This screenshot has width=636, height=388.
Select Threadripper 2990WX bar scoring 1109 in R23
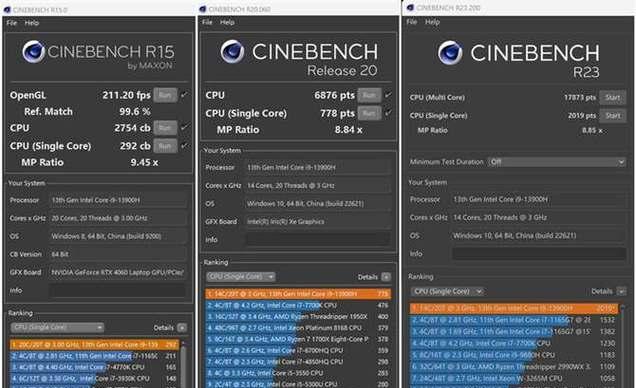click(x=514, y=366)
